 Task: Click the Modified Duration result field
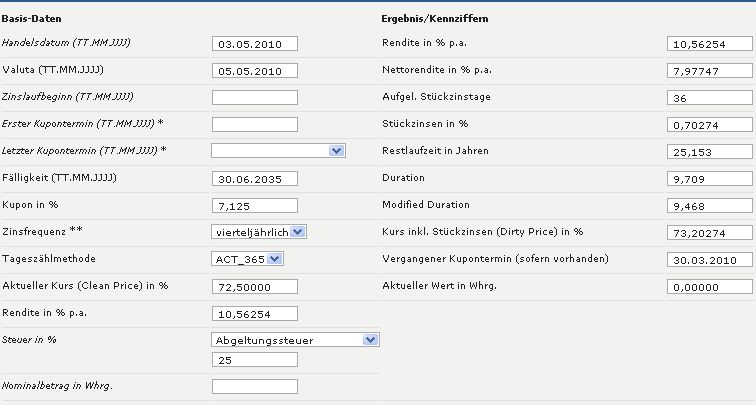[x=708, y=206]
